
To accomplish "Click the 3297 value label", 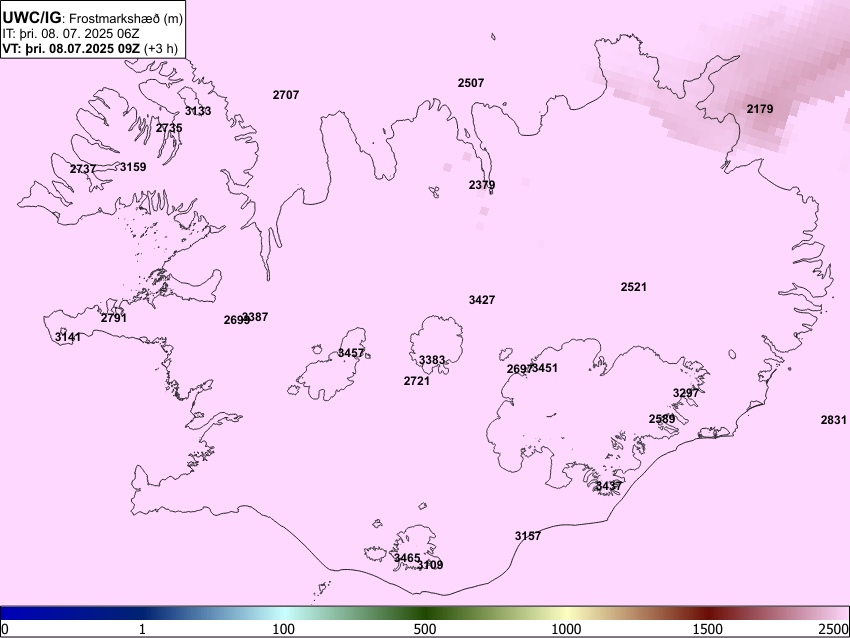I will 686,393.
